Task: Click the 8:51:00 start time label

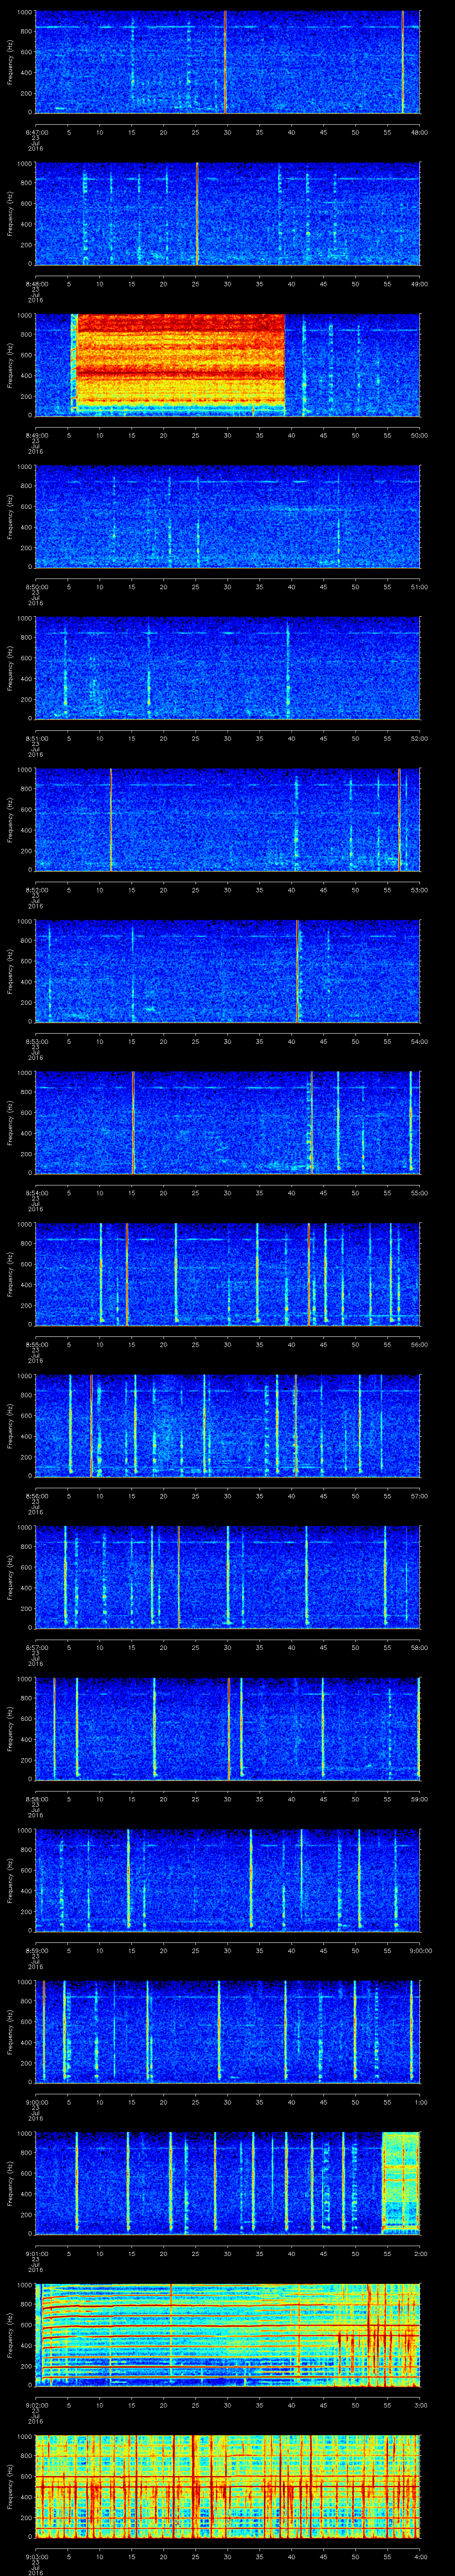Action: (x=36, y=738)
